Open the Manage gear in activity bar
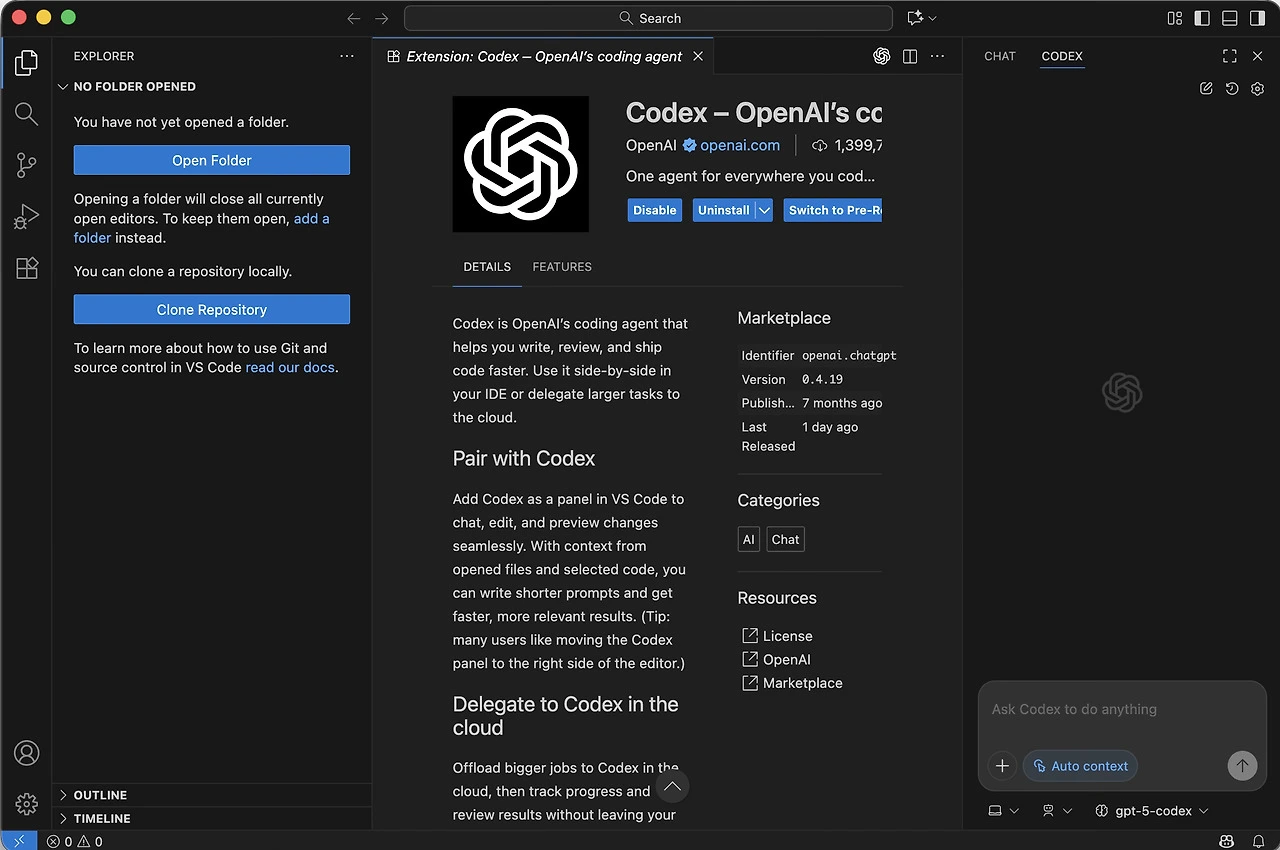Viewport: 1280px width, 850px height. pyautogui.click(x=27, y=803)
